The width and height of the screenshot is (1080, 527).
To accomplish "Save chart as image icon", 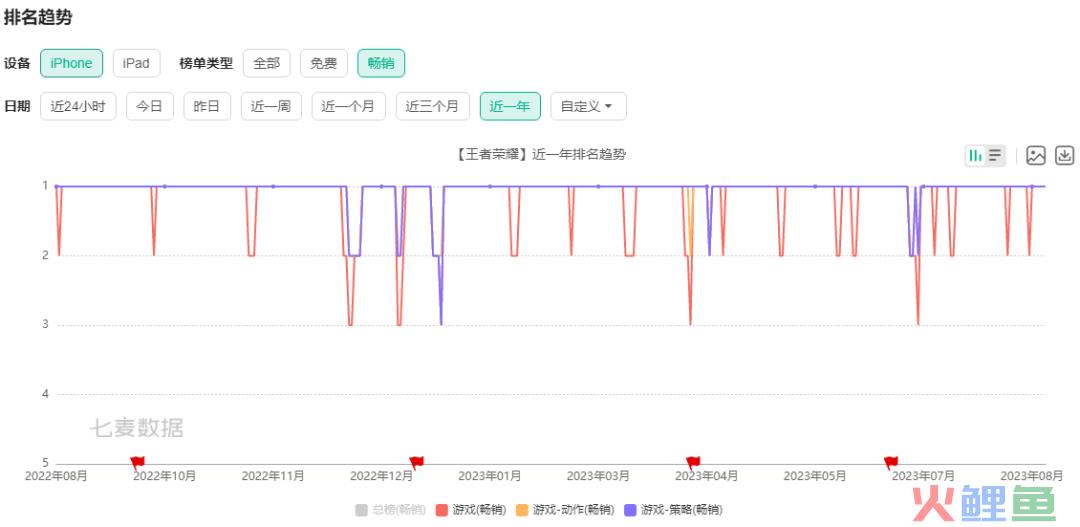I will (x=1036, y=156).
